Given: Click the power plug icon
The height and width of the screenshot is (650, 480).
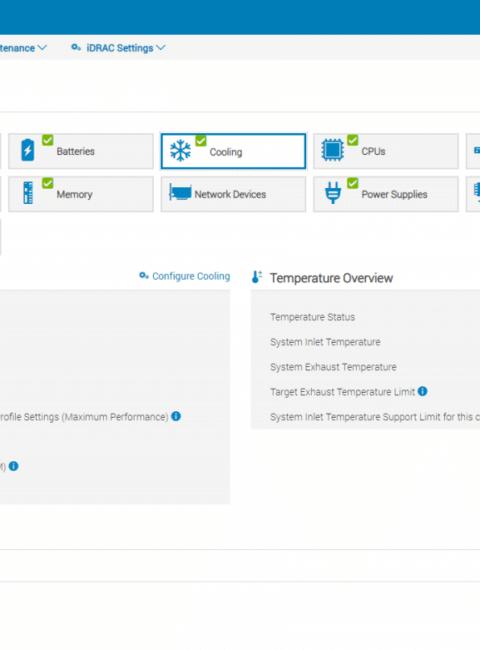Looking at the screenshot, I should [x=333, y=193].
